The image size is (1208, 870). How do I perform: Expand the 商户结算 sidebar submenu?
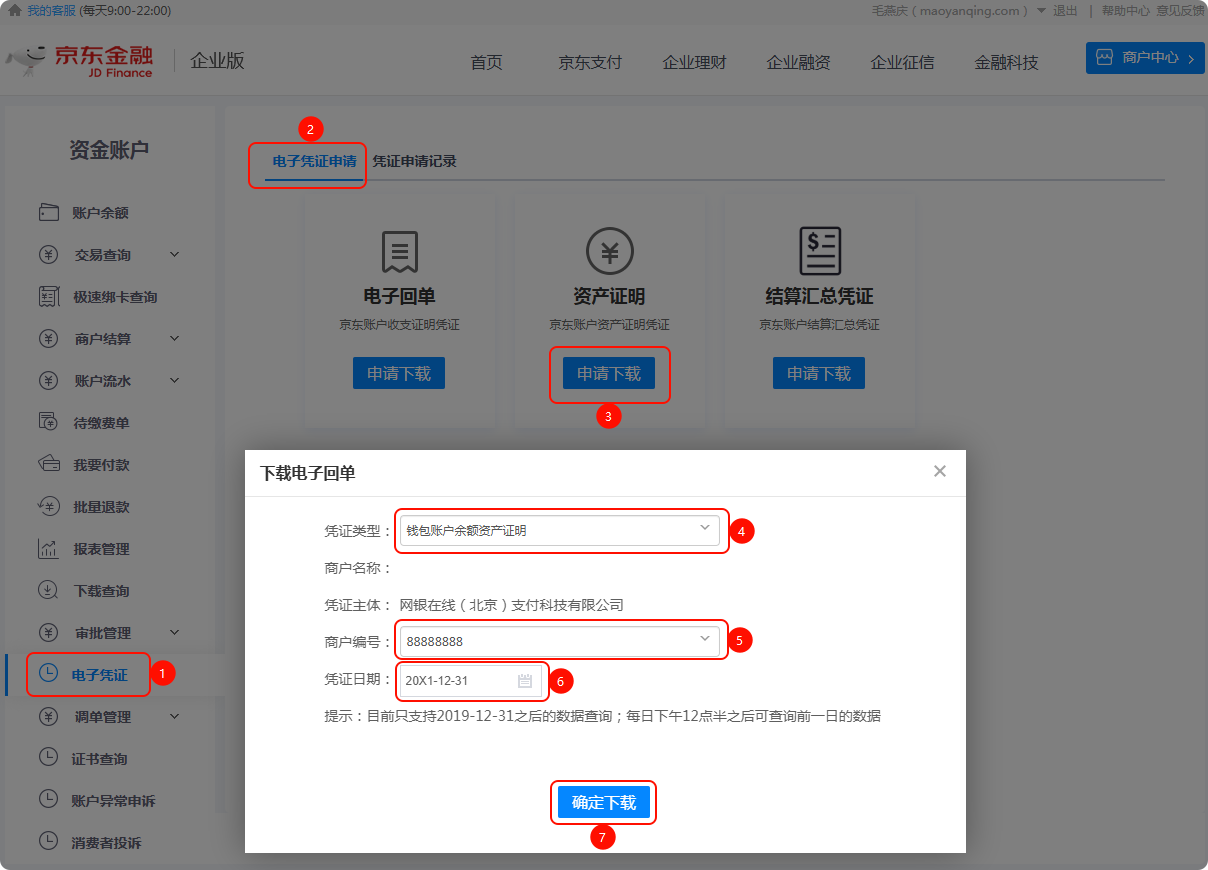point(174,339)
